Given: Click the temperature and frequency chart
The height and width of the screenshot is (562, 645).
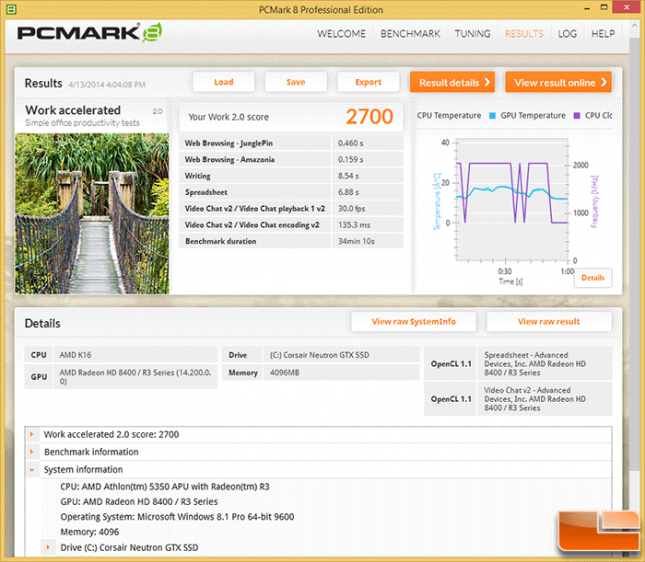Looking at the screenshot, I should coord(511,200).
